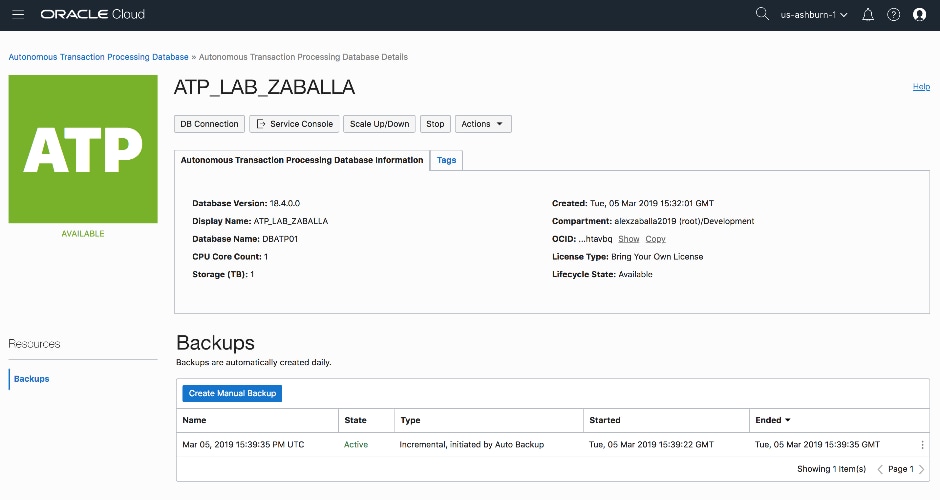Expand the Actions dropdown button
This screenshot has height=500, width=940.
[x=483, y=124]
